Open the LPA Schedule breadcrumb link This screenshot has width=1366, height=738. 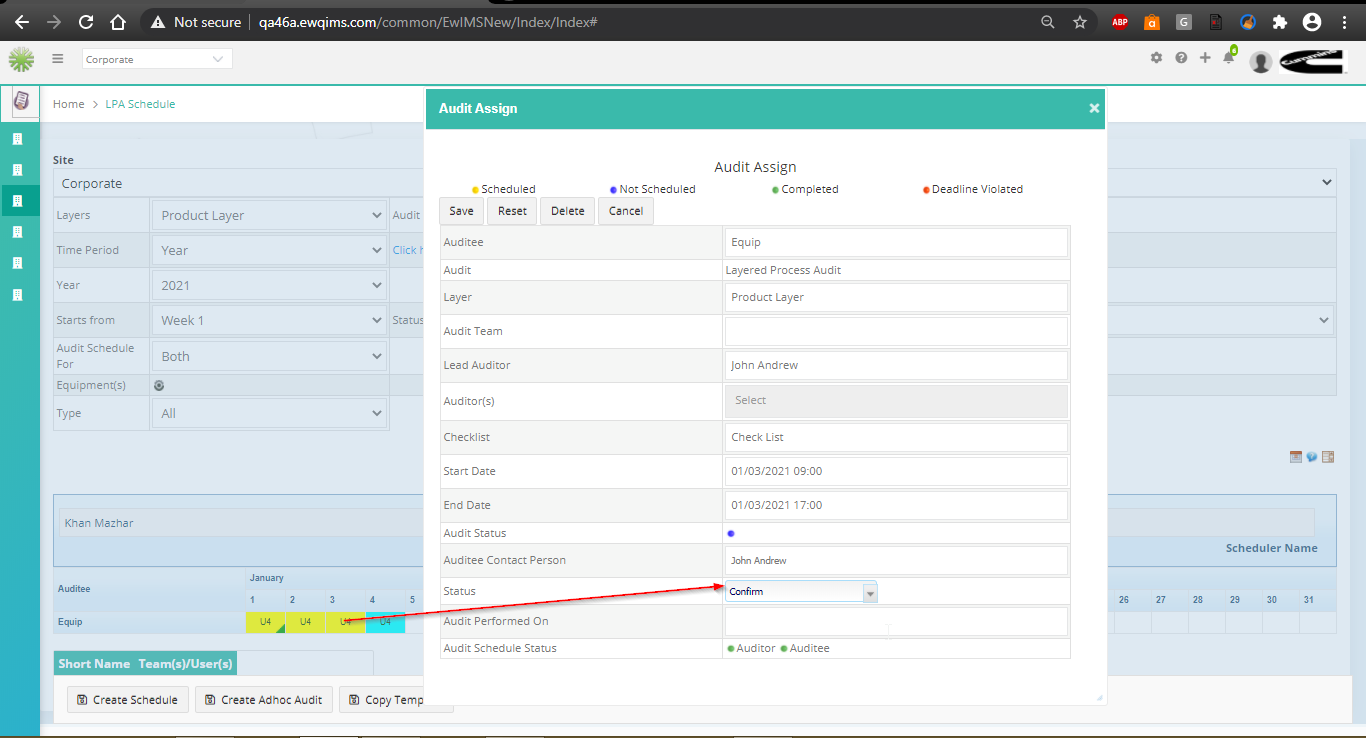tap(140, 104)
